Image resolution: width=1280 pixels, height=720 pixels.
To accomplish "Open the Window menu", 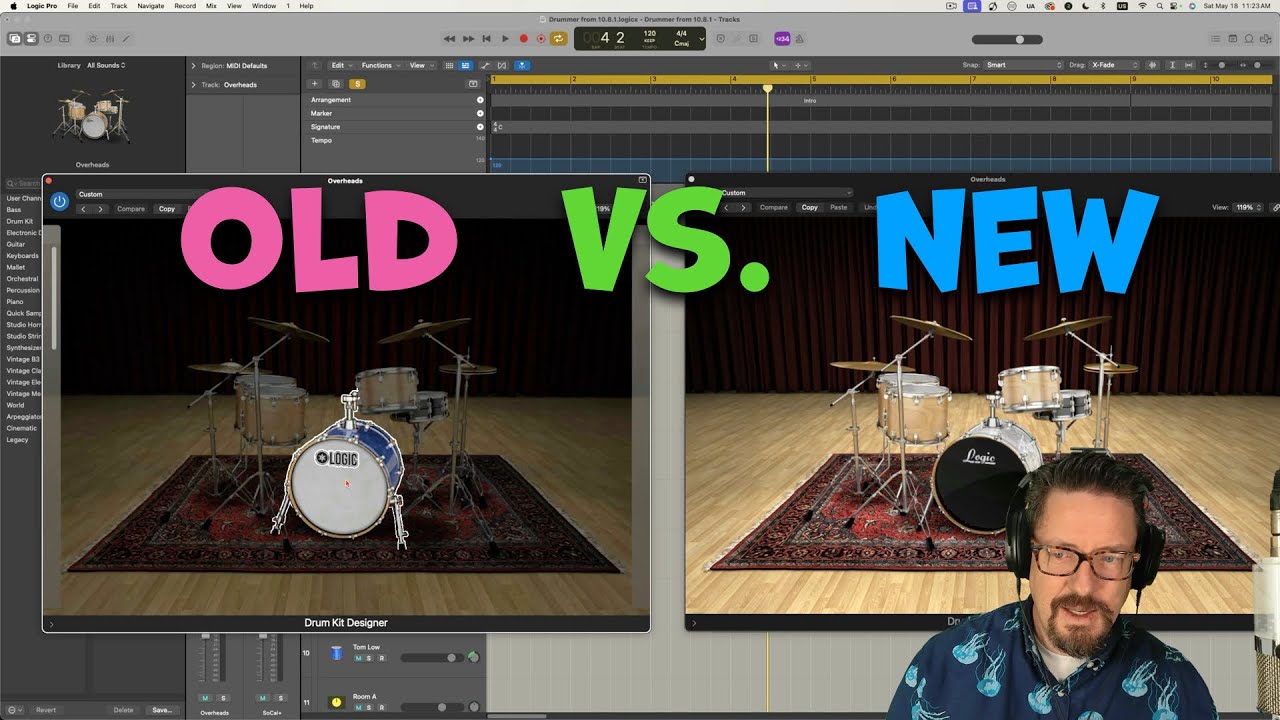I will [264, 6].
